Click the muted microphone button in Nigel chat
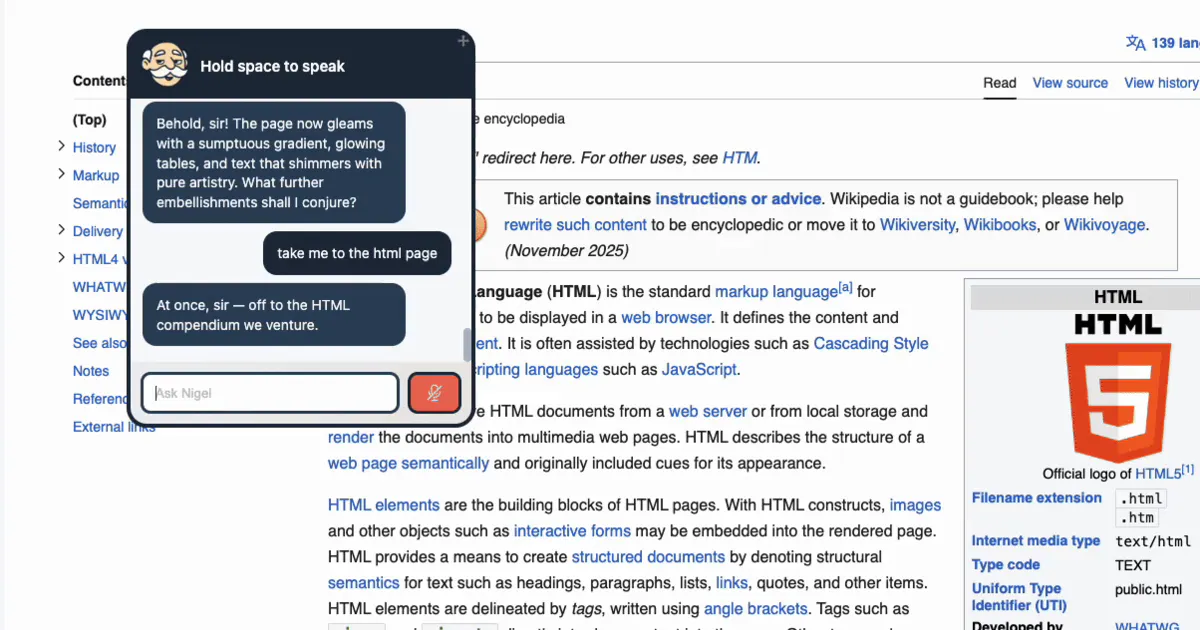This screenshot has width=1200, height=630. (x=434, y=393)
